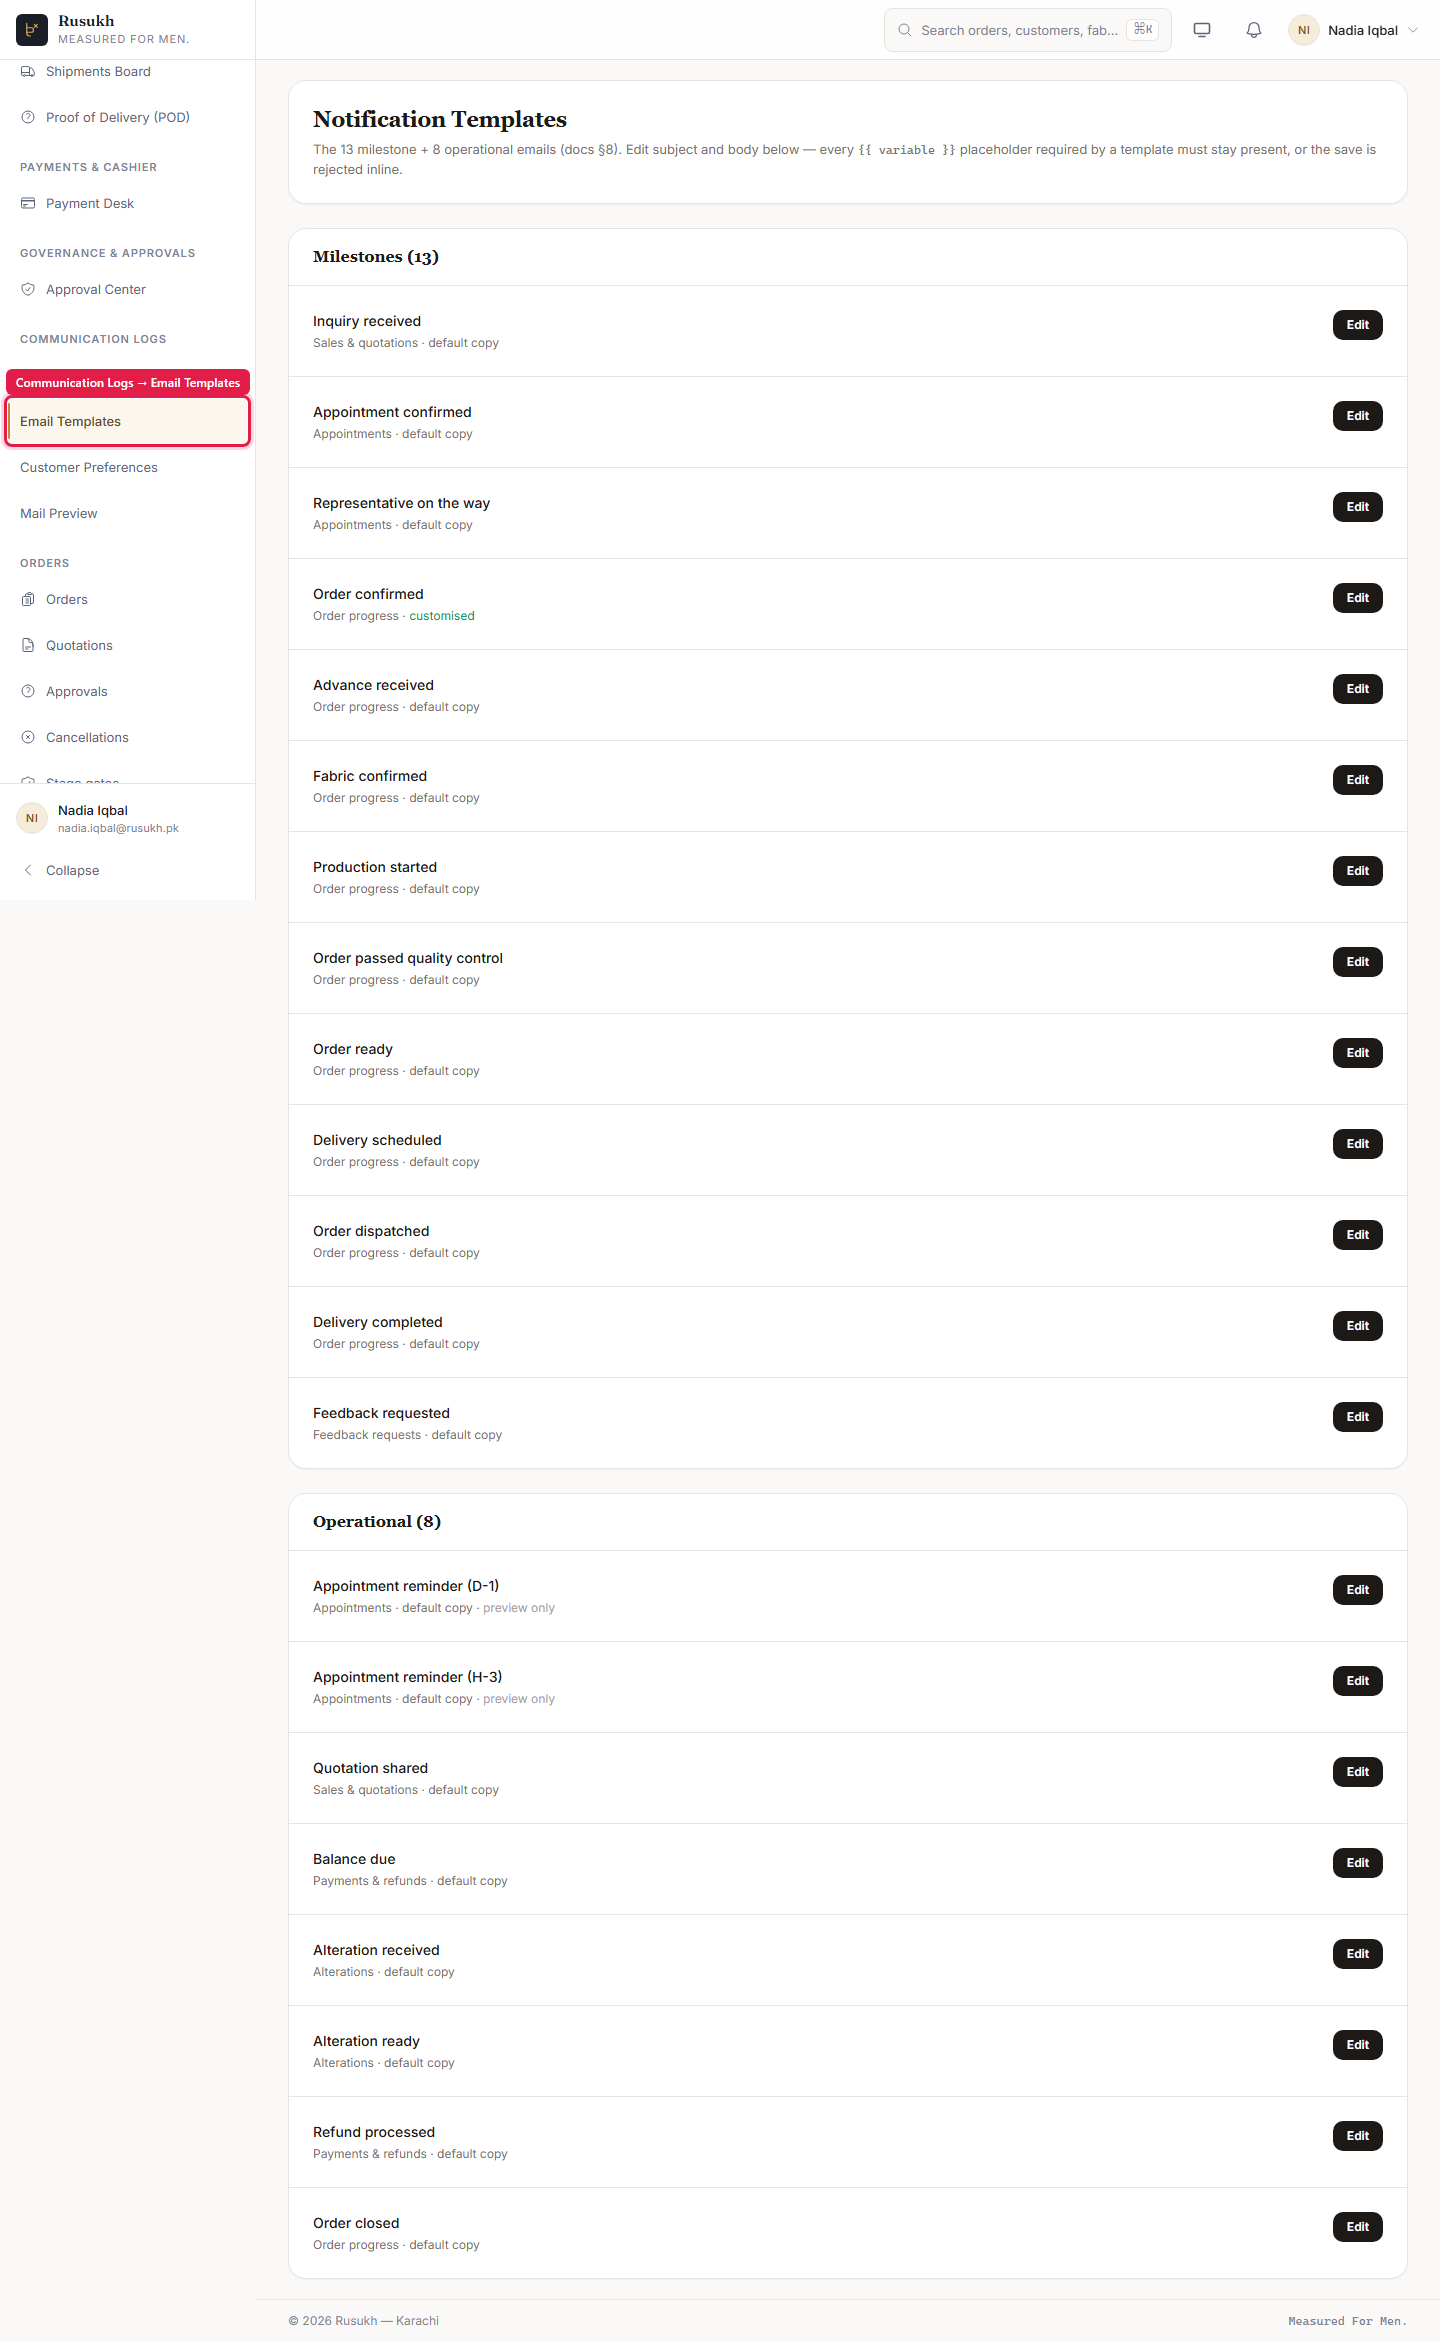Click the Cancellations circle-x icon
This screenshot has height=2342, width=1440.
(28, 738)
